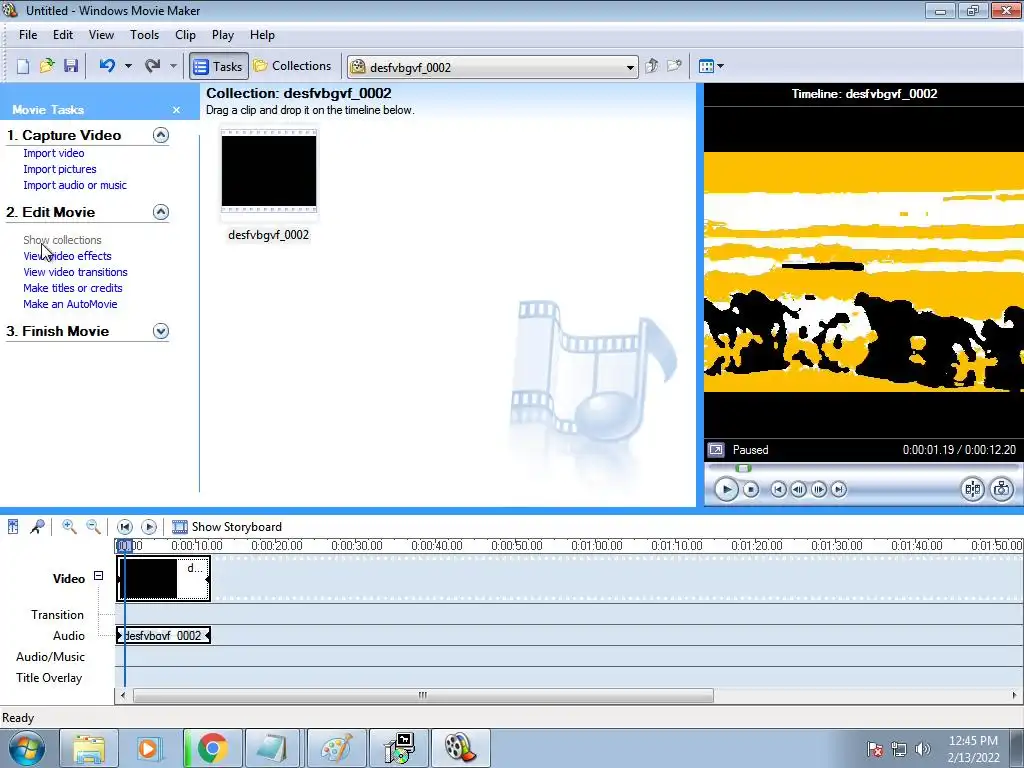This screenshot has width=1024, height=768.
Task: Select the desfvbgvf_0002 clip thumbnail
Action: tap(268, 171)
